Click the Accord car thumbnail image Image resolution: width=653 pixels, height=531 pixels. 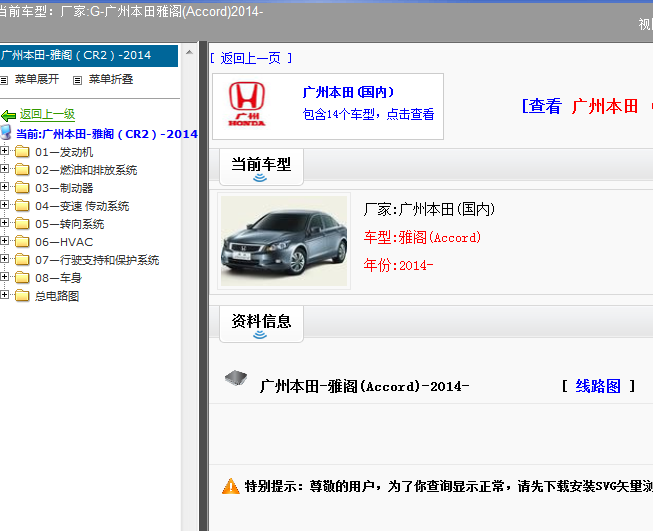[x=284, y=241]
